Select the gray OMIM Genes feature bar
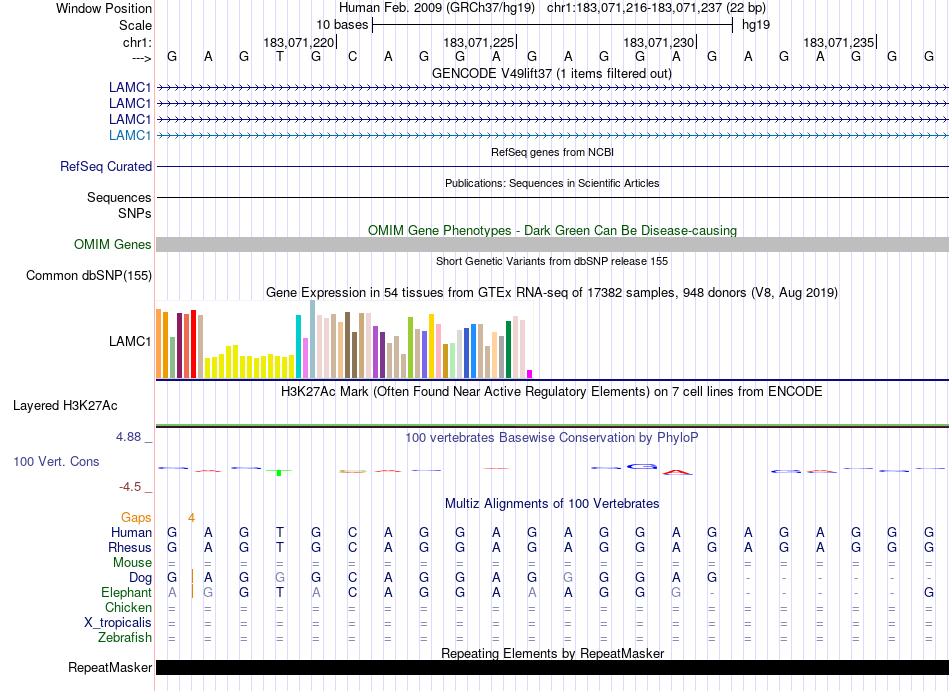The width and height of the screenshot is (950, 691). pyautogui.click(x=552, y=245)
